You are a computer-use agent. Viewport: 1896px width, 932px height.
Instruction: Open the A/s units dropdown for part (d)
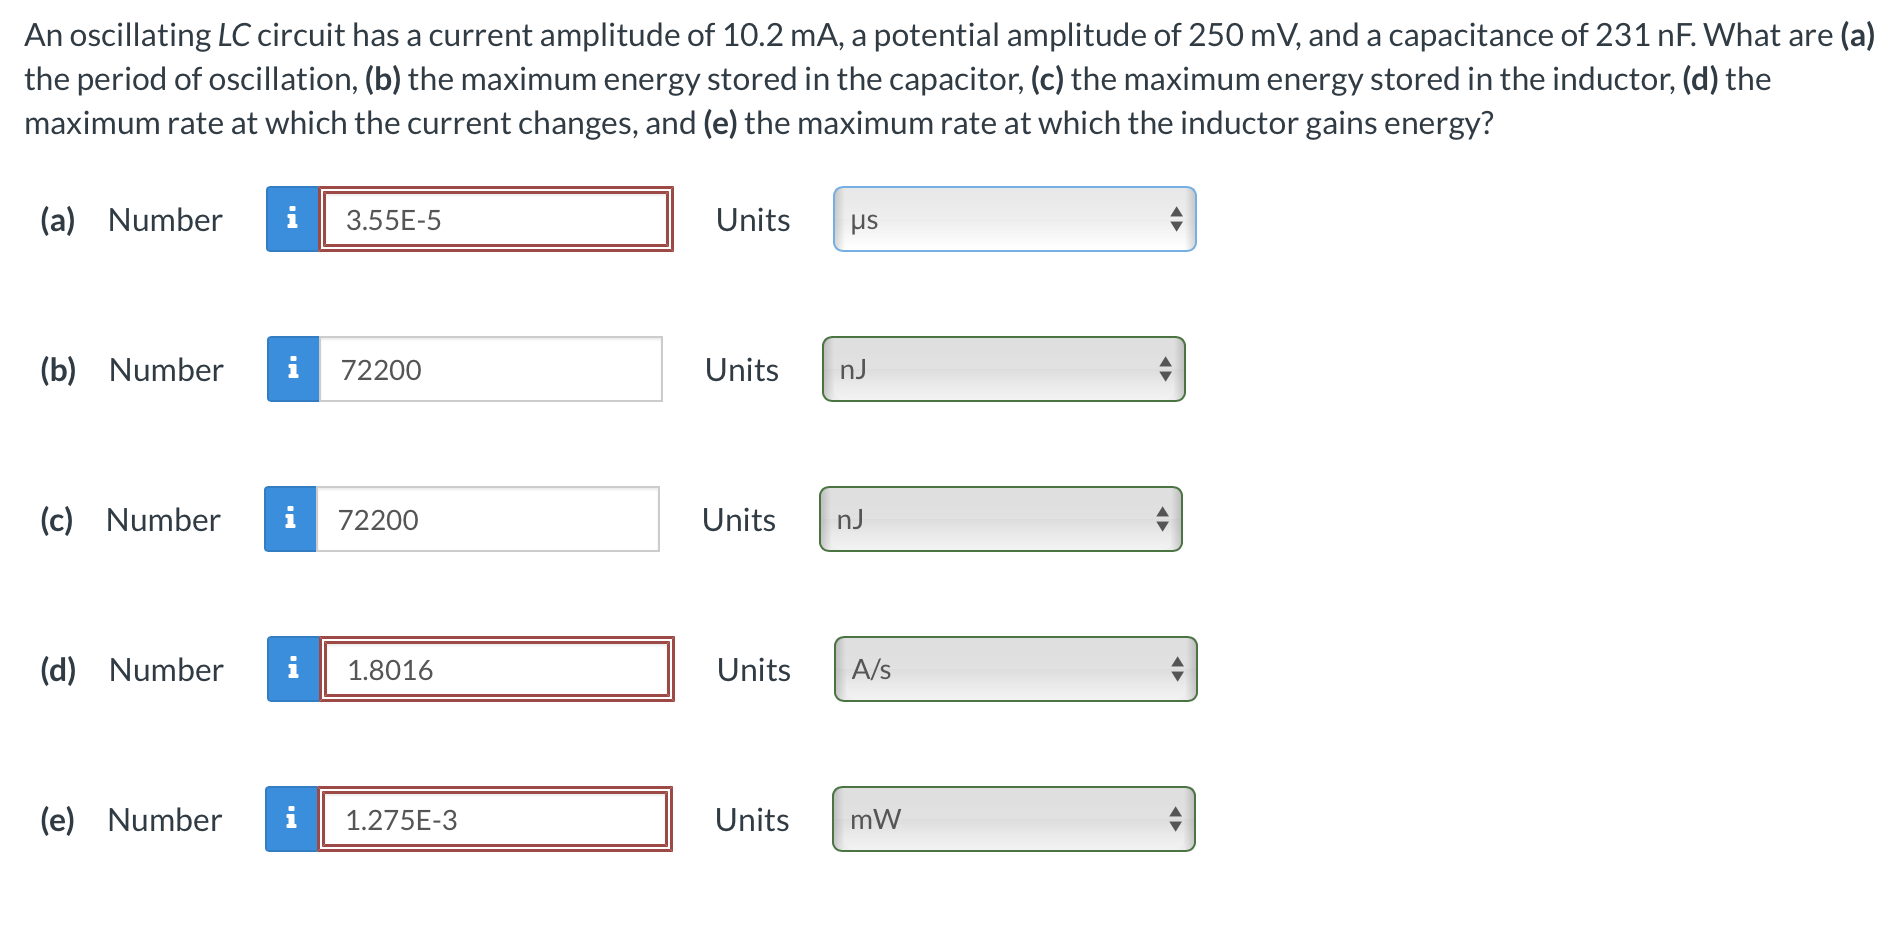tap(1010, 669)
